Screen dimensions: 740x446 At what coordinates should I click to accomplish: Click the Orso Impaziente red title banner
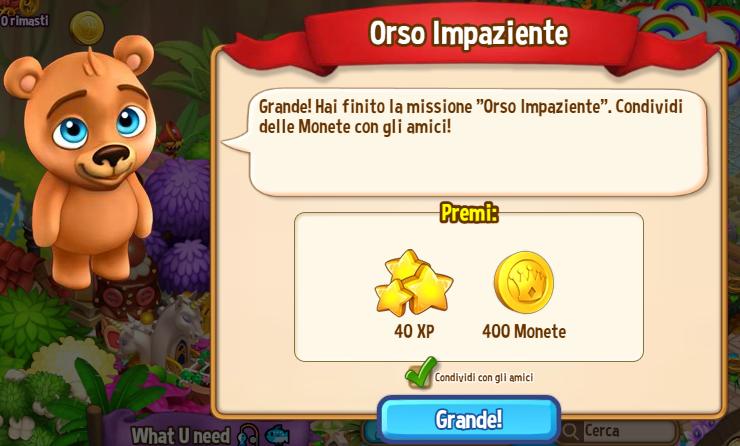(469, 34)
